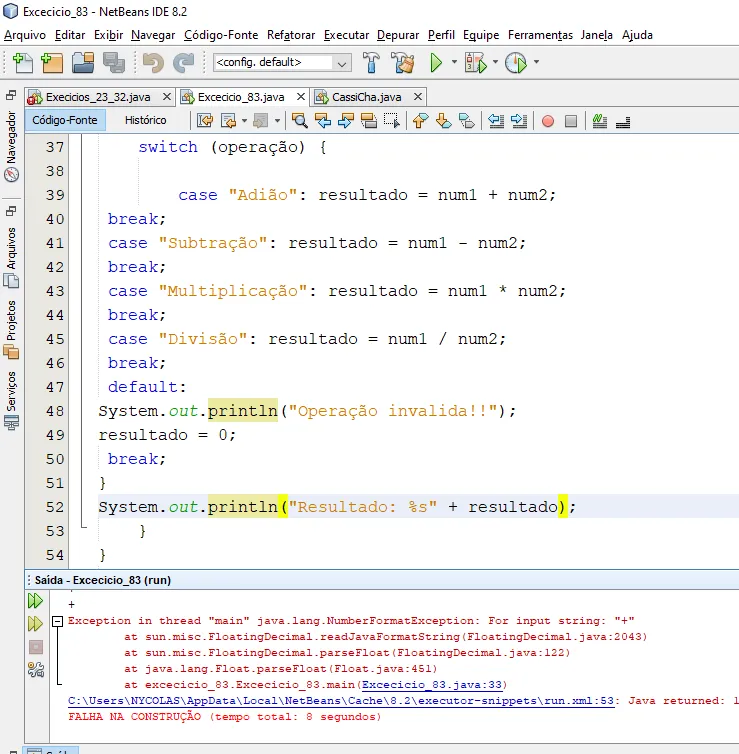Viewport: 739px width, 754px height.
Task: Click the Build Project hammer icon
Action: tap(371, 63)
